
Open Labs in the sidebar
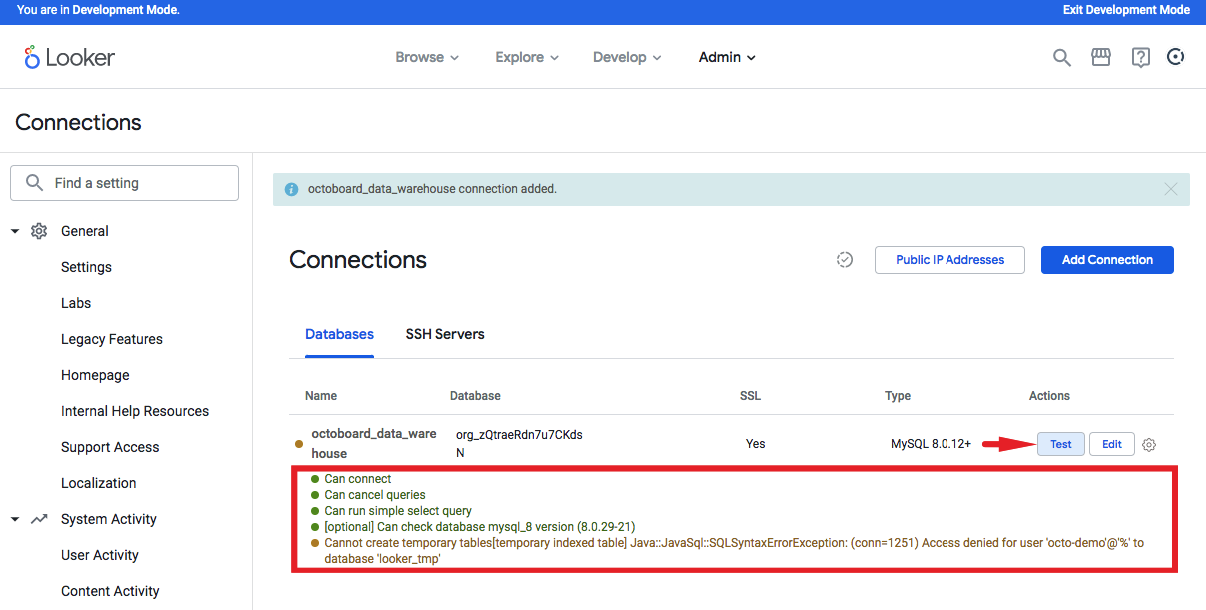click(76, 303)
